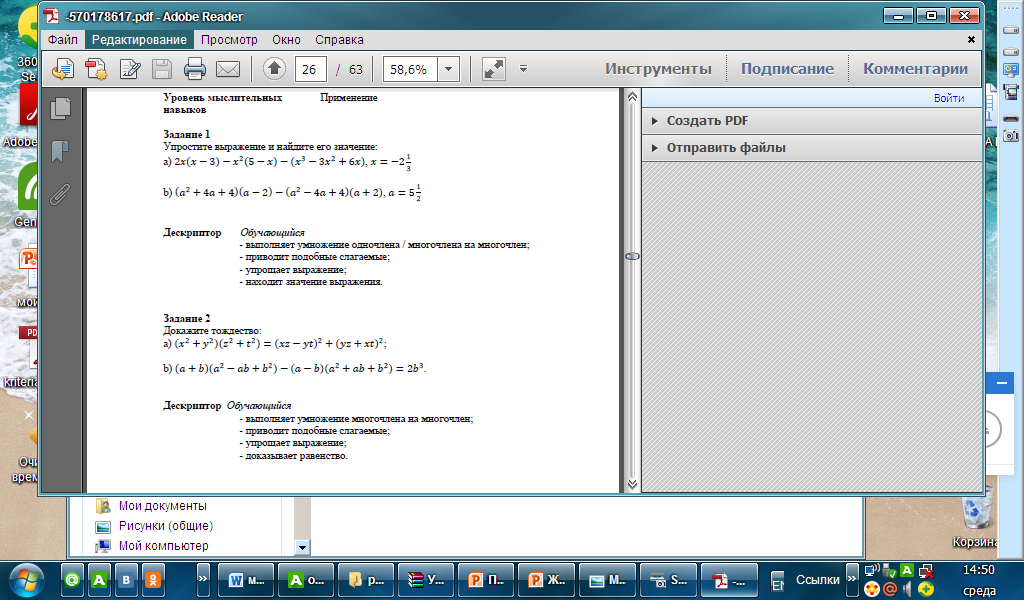Open the Page Thumbnails panel icon
1024x600 pixels.
coord(60,108)
